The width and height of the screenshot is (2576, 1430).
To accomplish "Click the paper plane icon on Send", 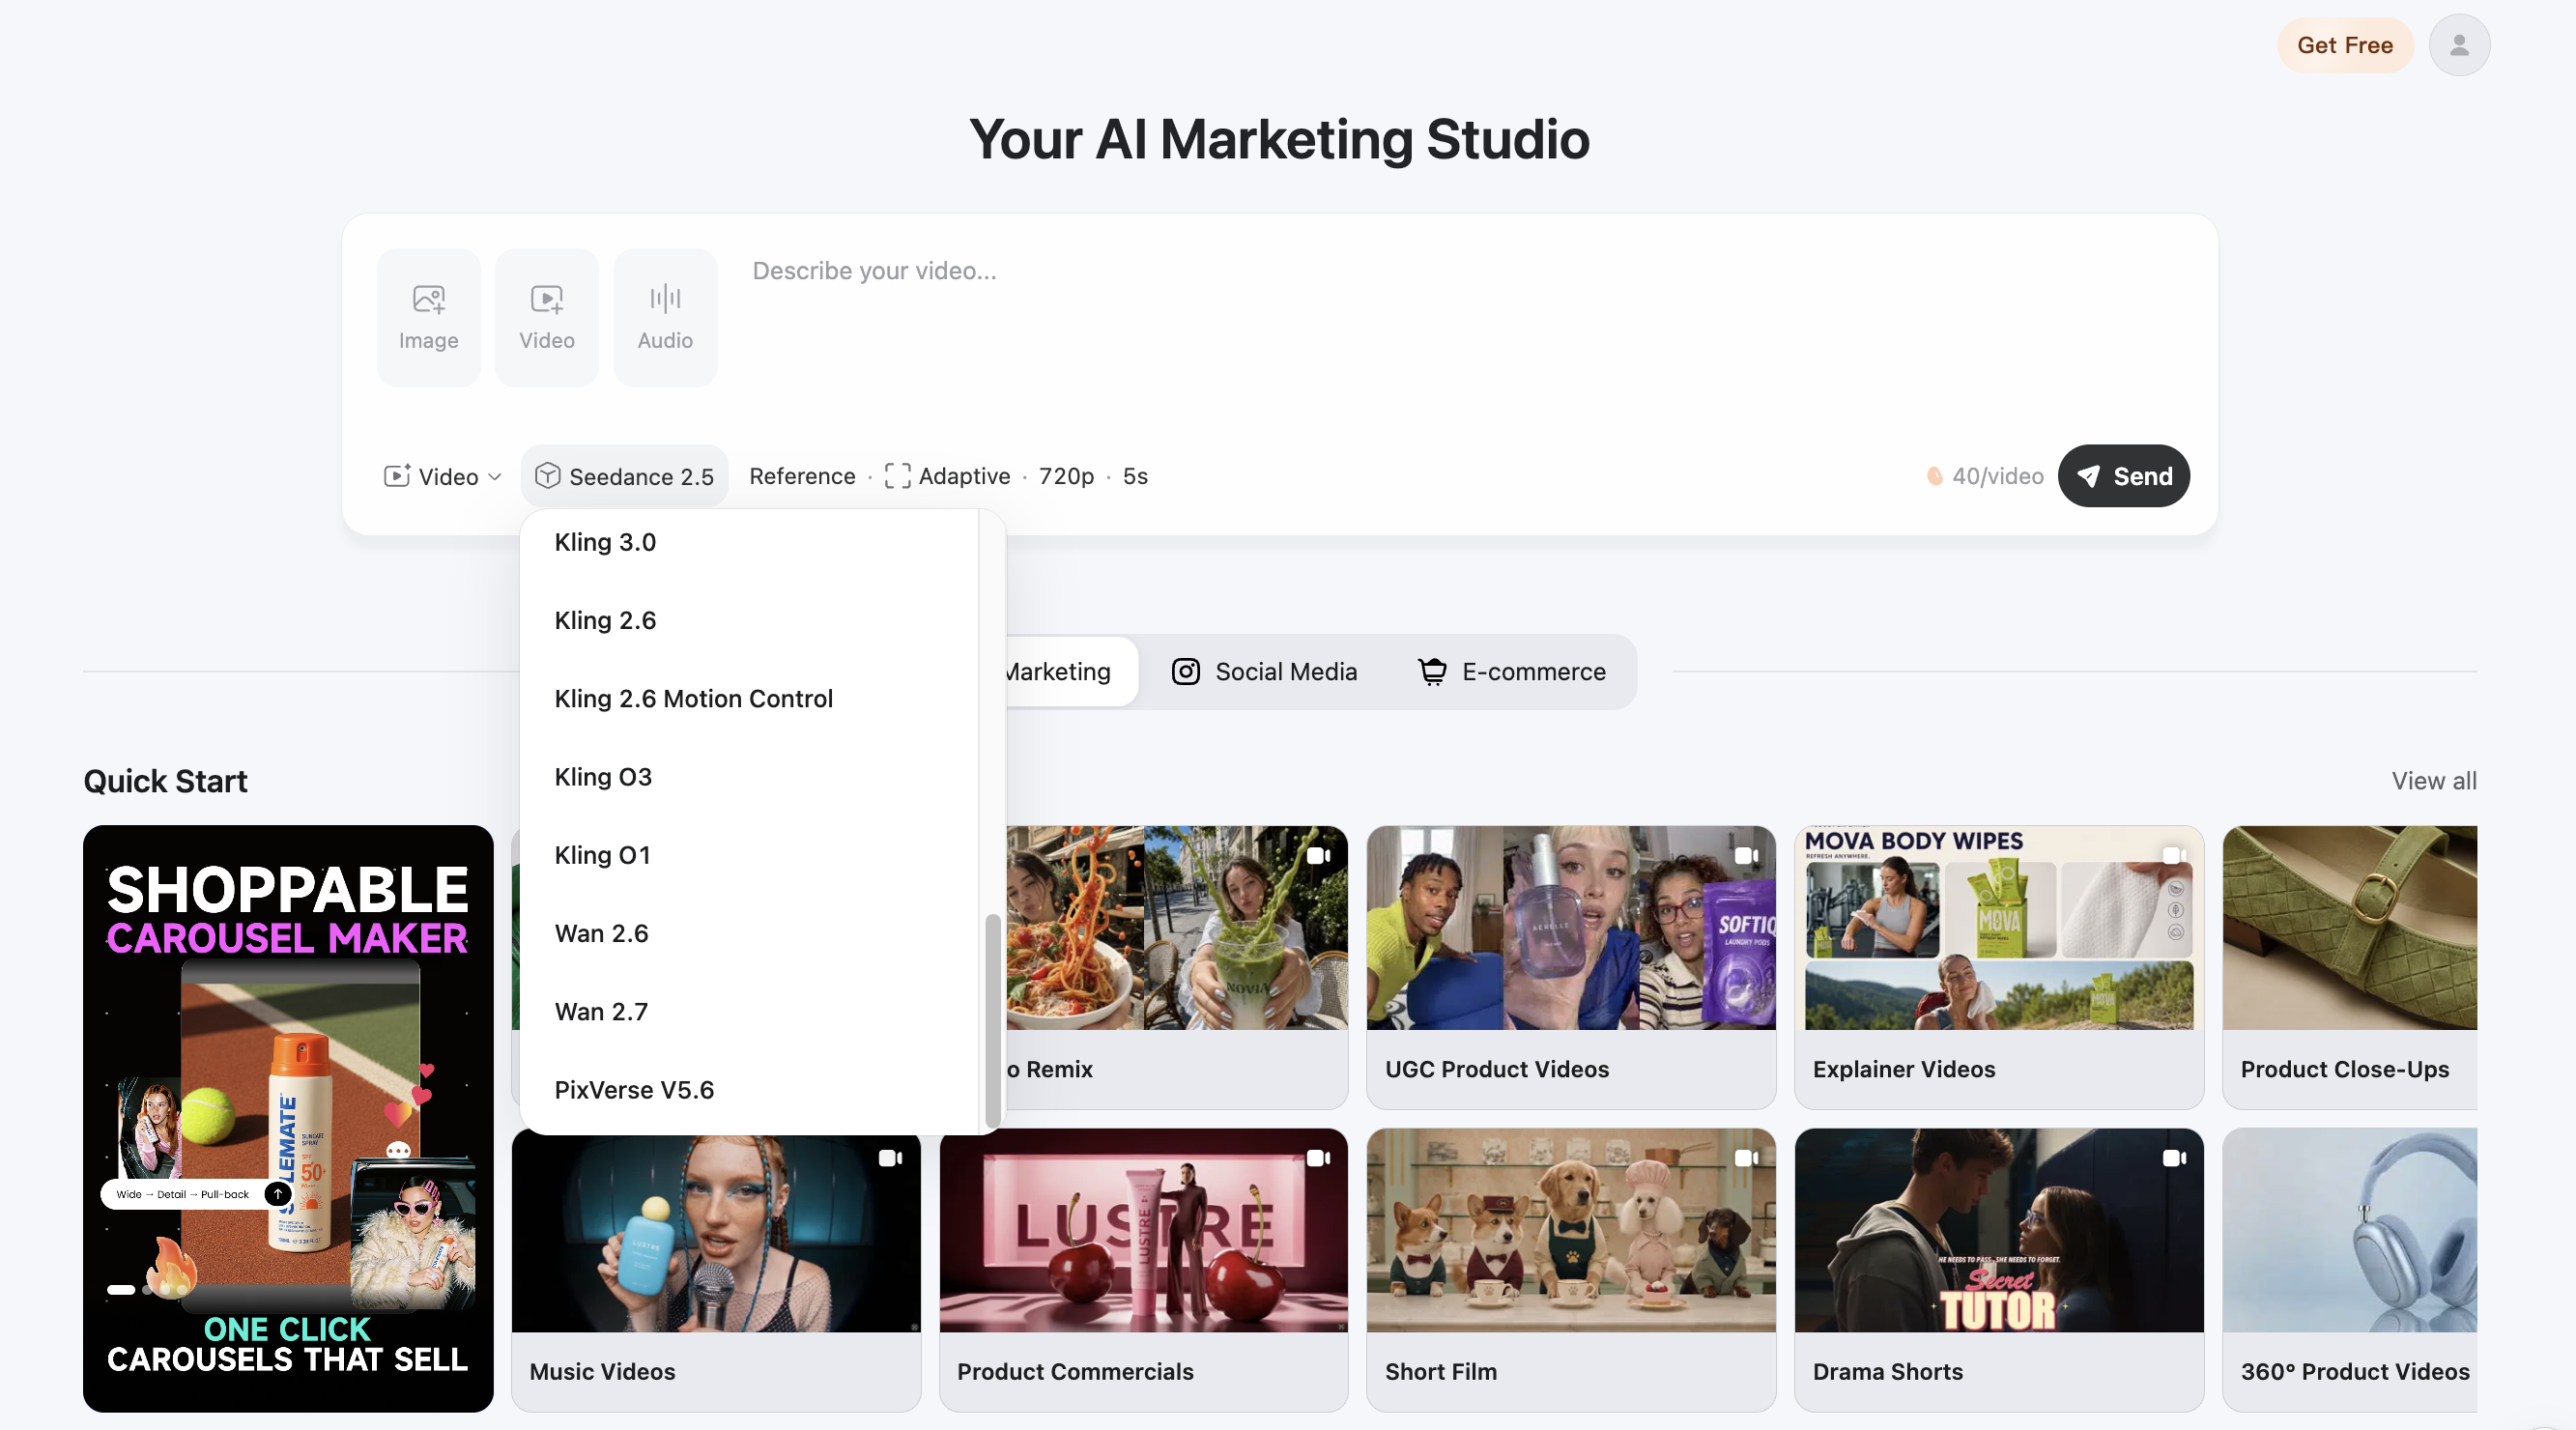I will (2088, 476).
